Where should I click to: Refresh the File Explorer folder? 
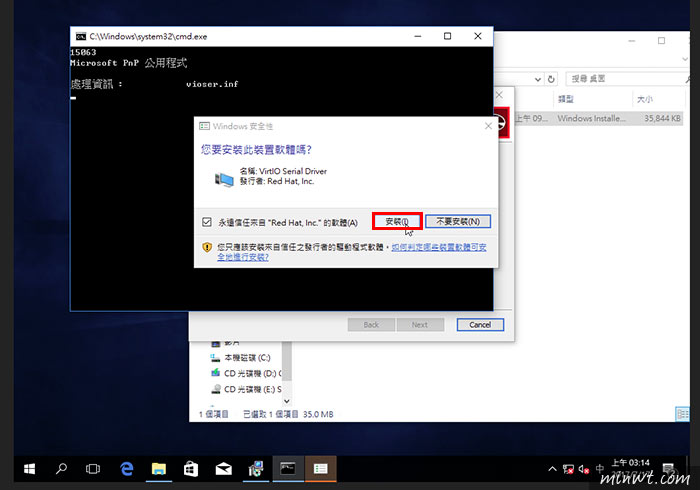click(x=551, y=79)
